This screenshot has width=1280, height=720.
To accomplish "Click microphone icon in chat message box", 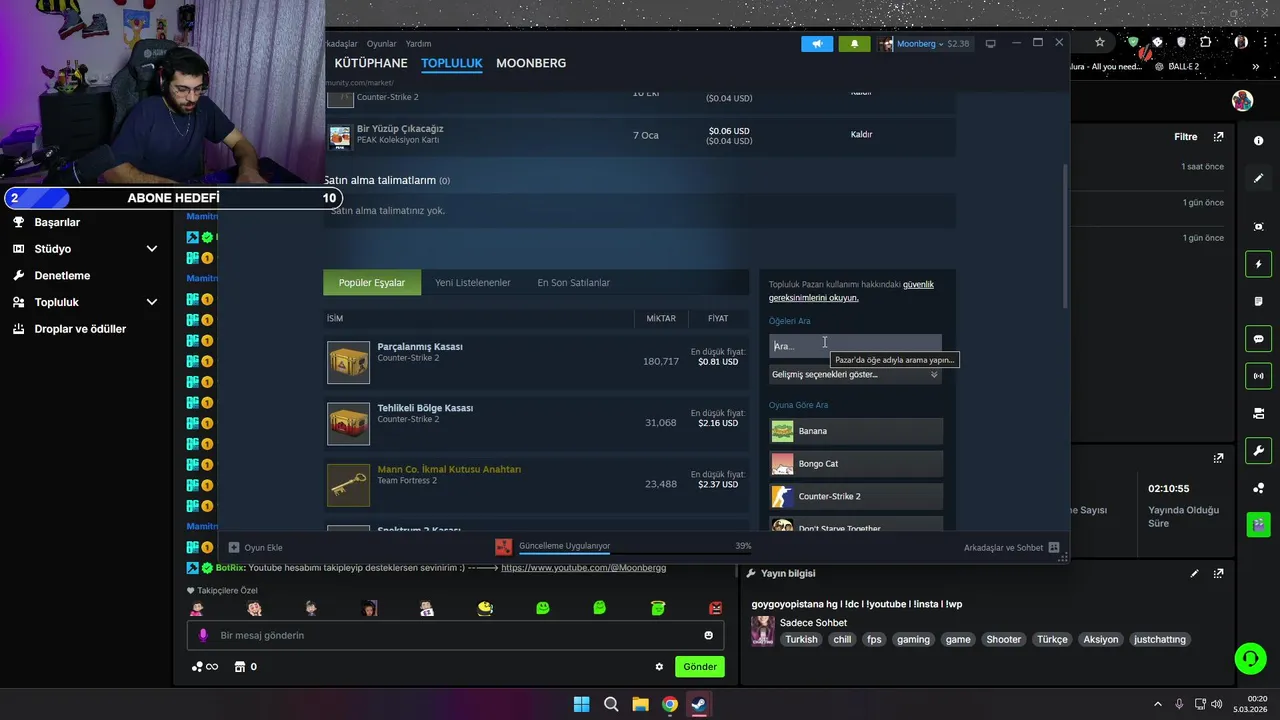I will pyautogui.click(x=203, y=635).
